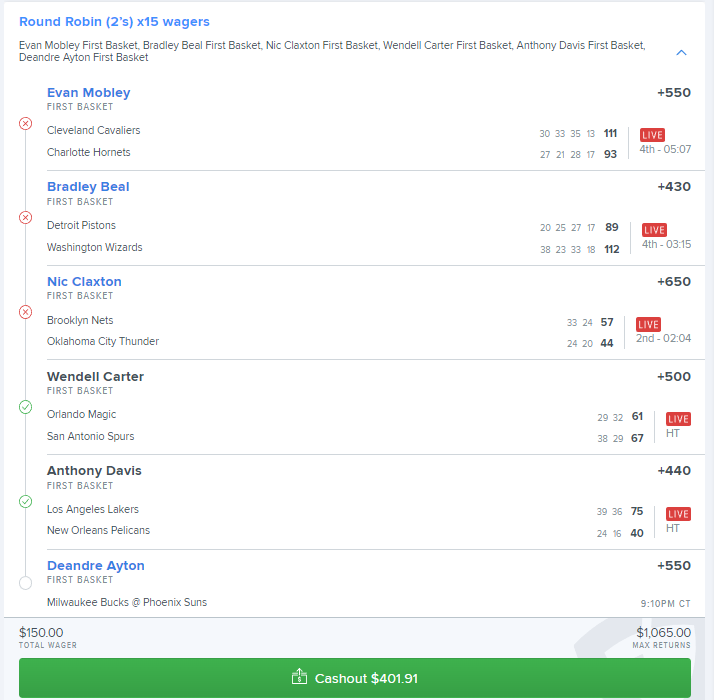Click the Lakers total score 75
The width and height of the screenshot is (714, 700).
[x=637, y=511]
